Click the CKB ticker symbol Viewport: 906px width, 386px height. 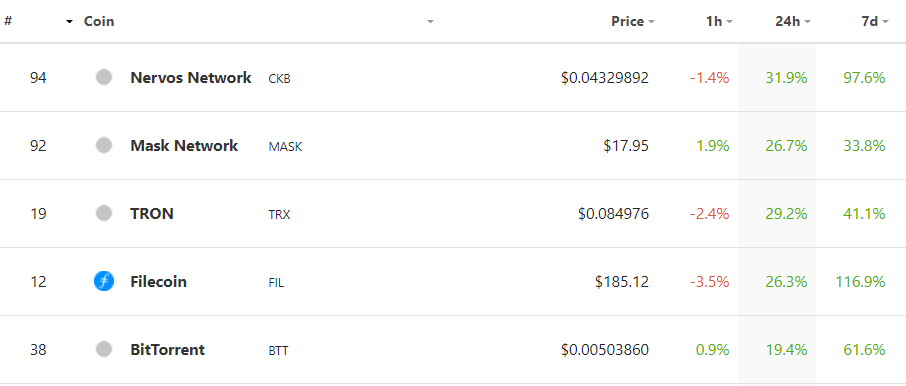click(x=280, y=79)
